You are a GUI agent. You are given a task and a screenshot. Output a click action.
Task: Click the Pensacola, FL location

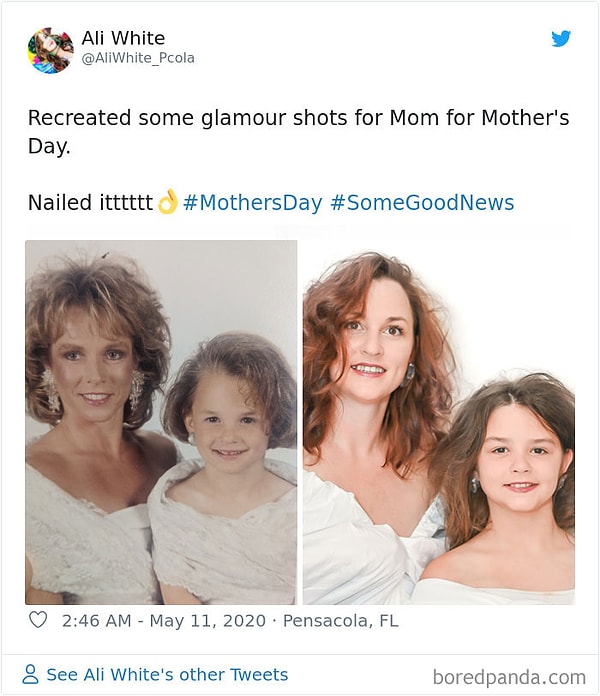(x=341, y=621)
